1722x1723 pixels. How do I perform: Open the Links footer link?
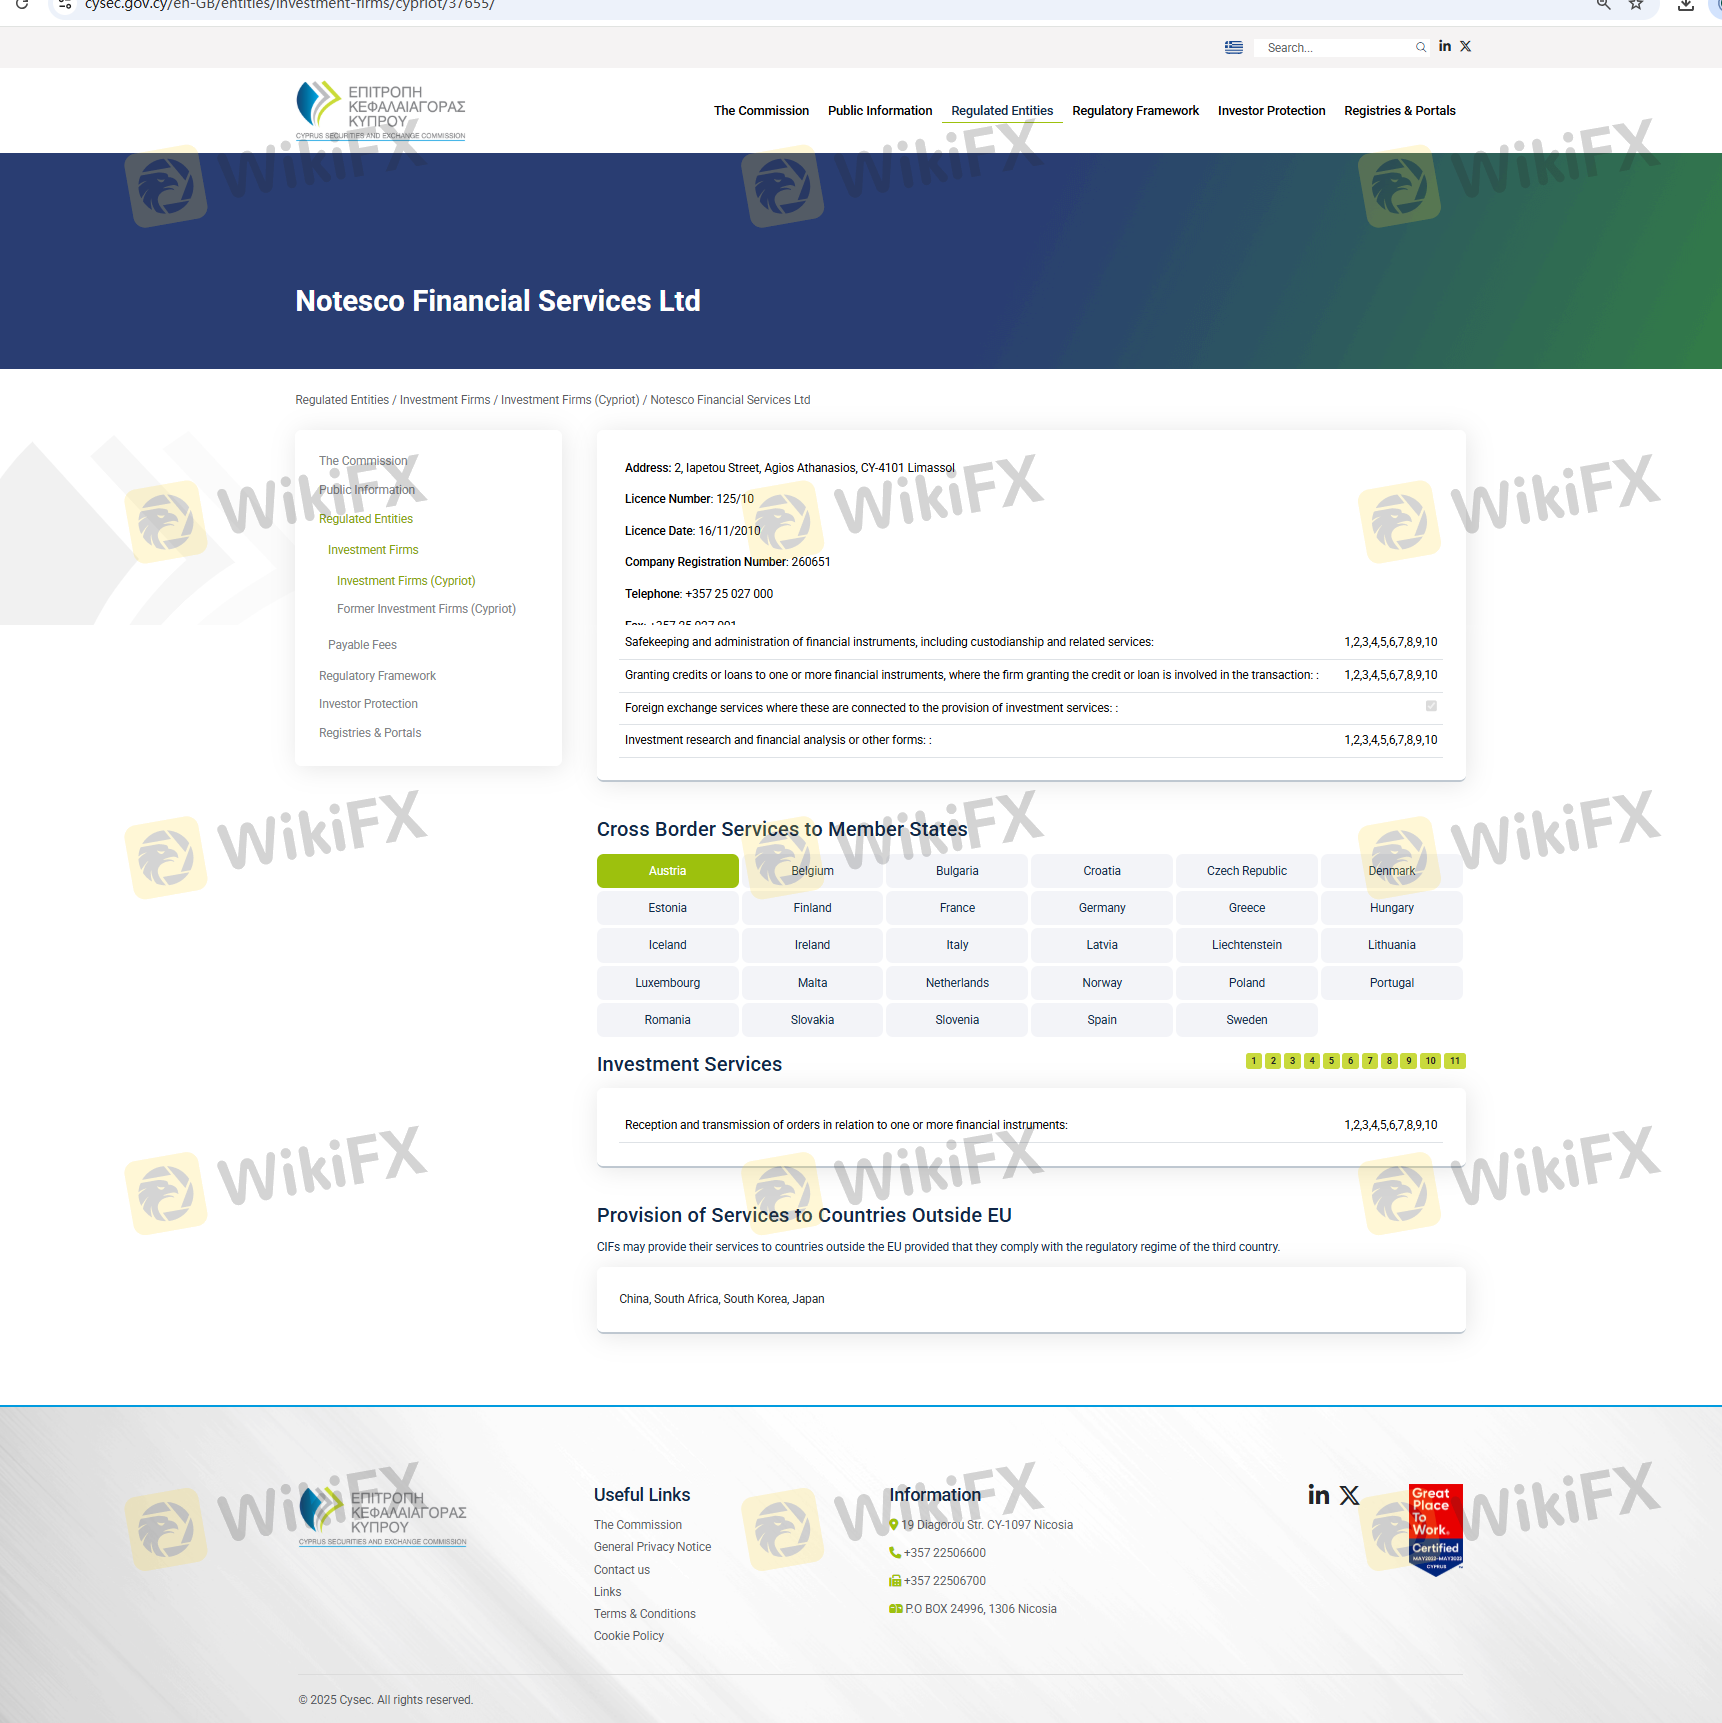click(x=607, y=1592)
